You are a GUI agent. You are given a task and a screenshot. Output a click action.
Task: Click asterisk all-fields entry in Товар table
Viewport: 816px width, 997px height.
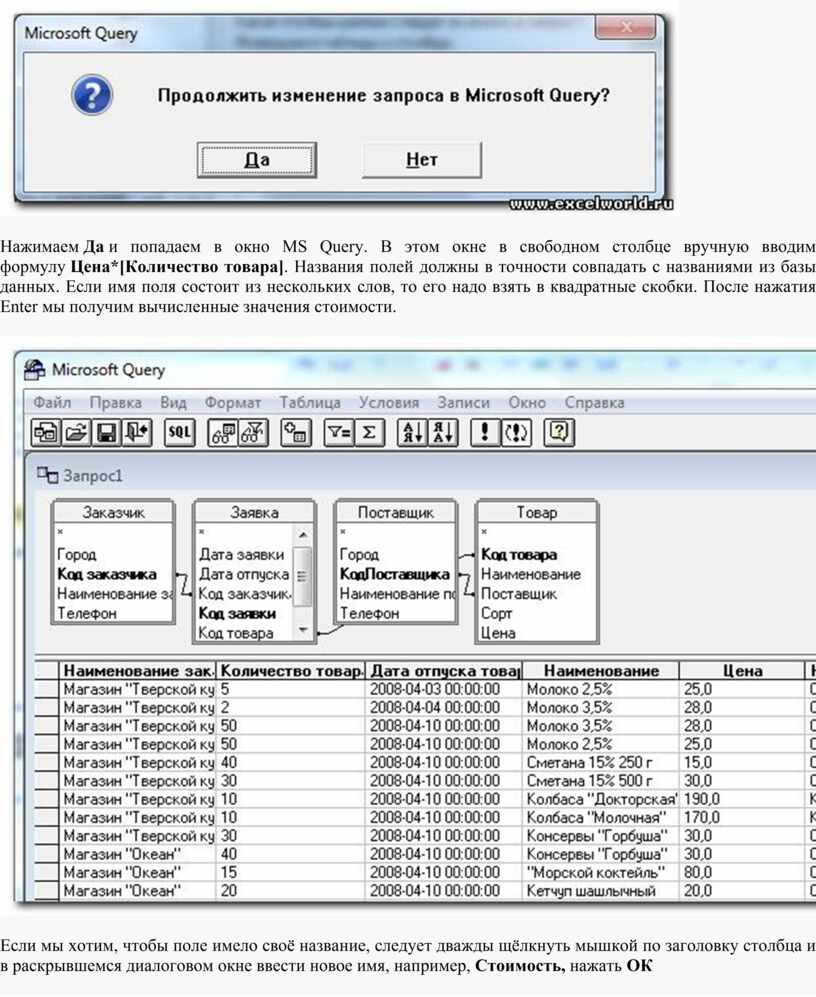point(484,532)
